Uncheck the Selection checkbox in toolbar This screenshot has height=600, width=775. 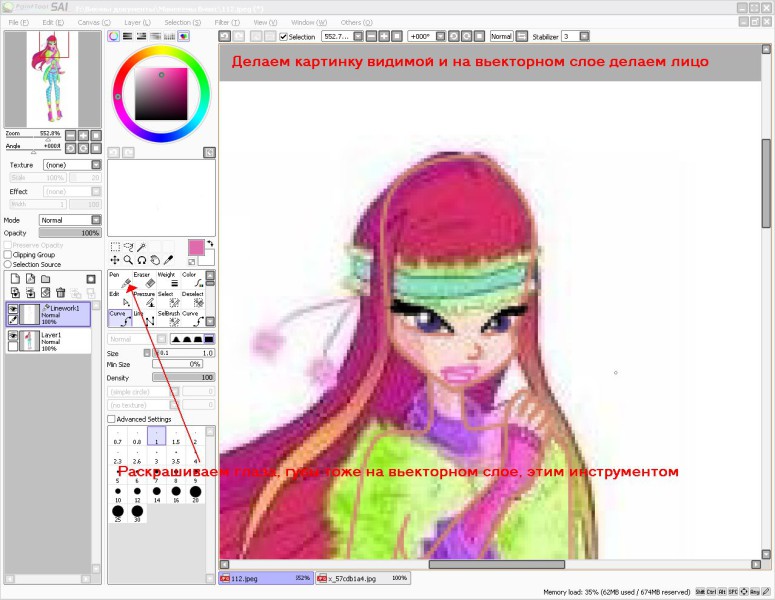click(x=283, y=37)
